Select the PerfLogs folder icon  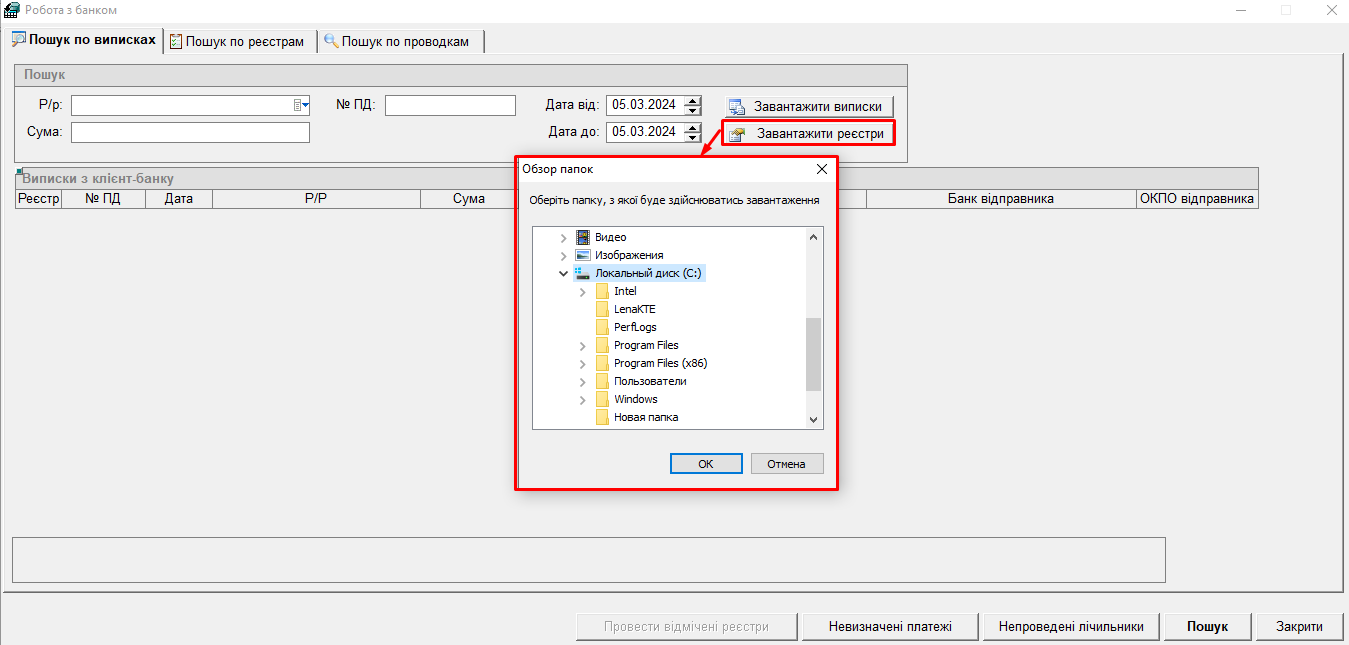coord(602,328)
